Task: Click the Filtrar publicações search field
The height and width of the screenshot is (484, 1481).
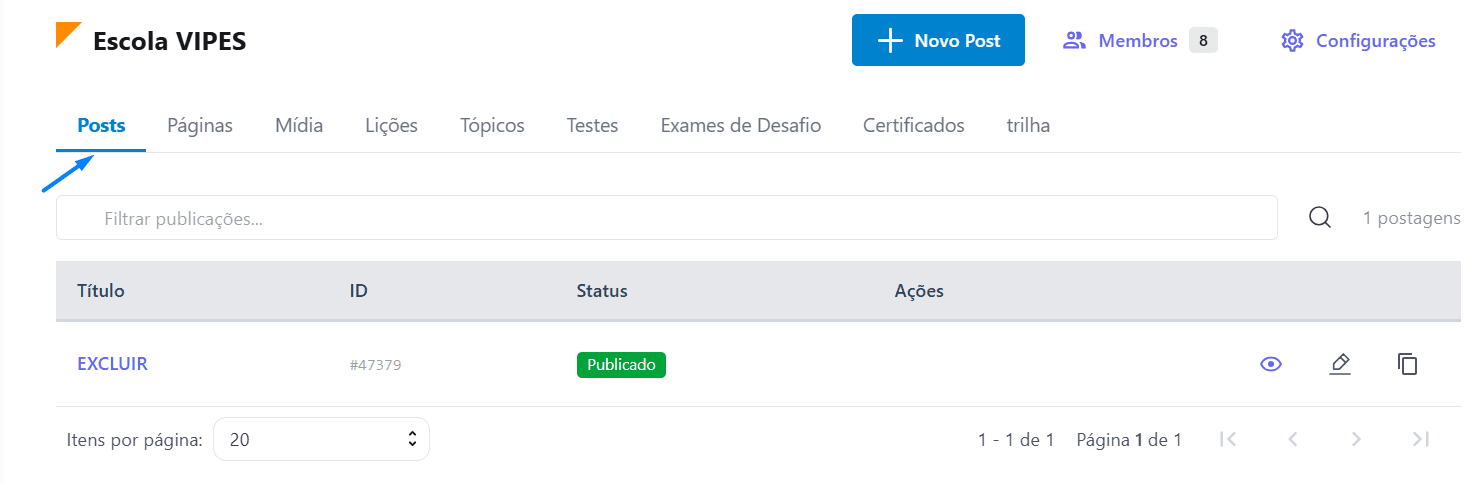Action: click(x=667, y=217)
